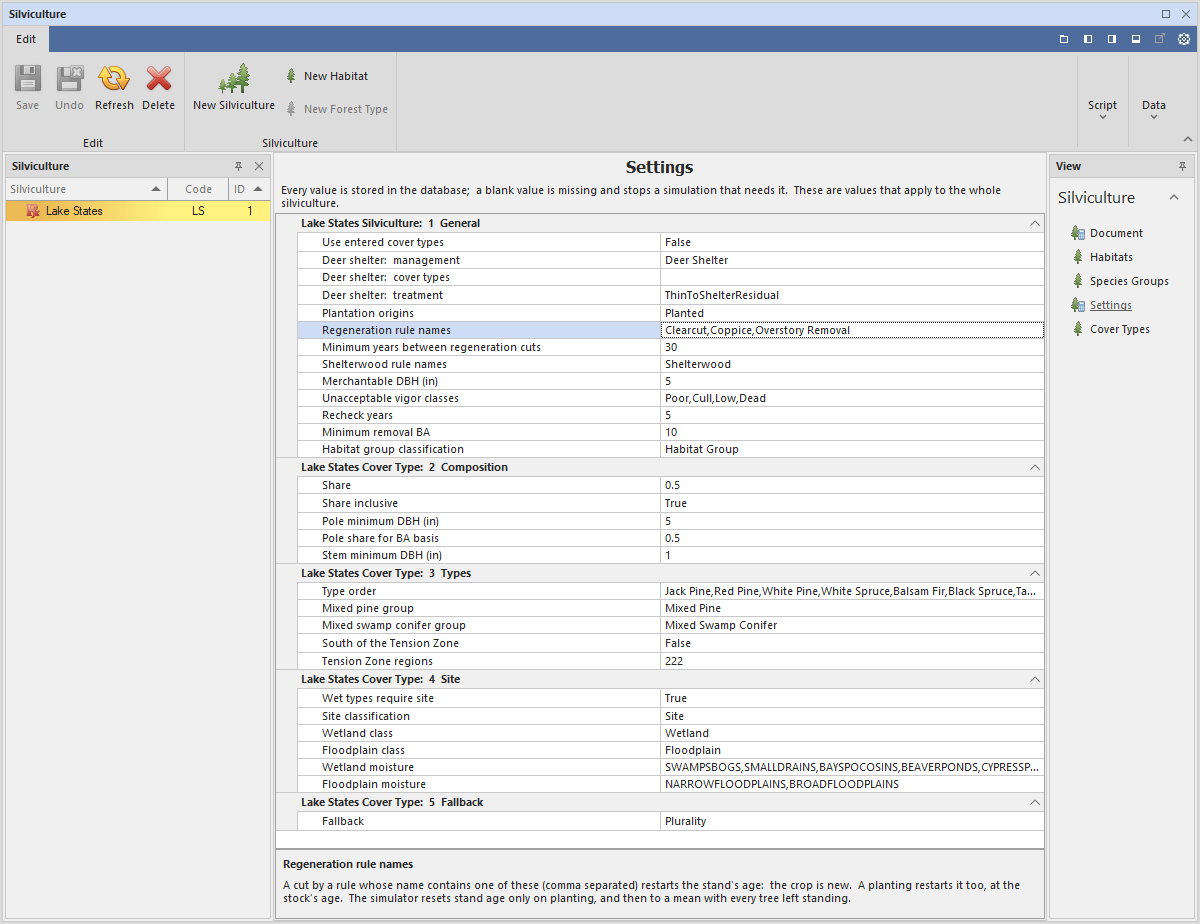Open the Species Groups link
The width and height of the screenshot is (1200, 924).
click(1129, 281)
